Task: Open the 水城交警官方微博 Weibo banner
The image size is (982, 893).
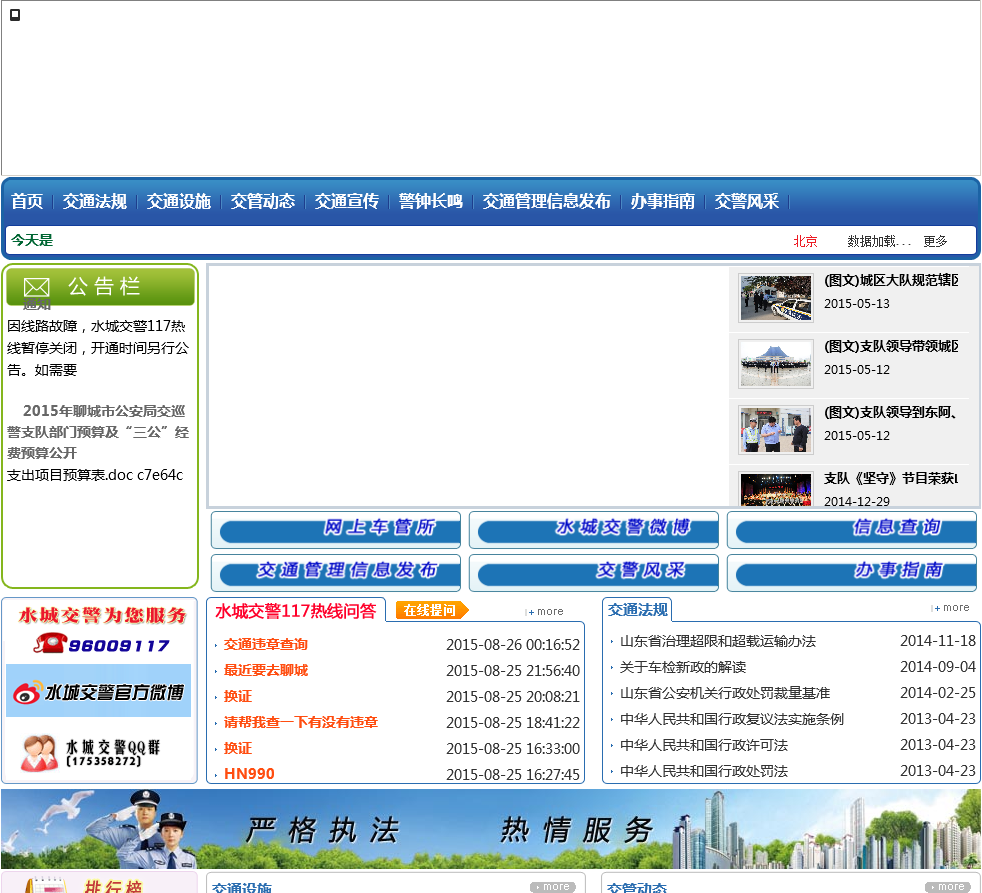Action: pos(98,691)
